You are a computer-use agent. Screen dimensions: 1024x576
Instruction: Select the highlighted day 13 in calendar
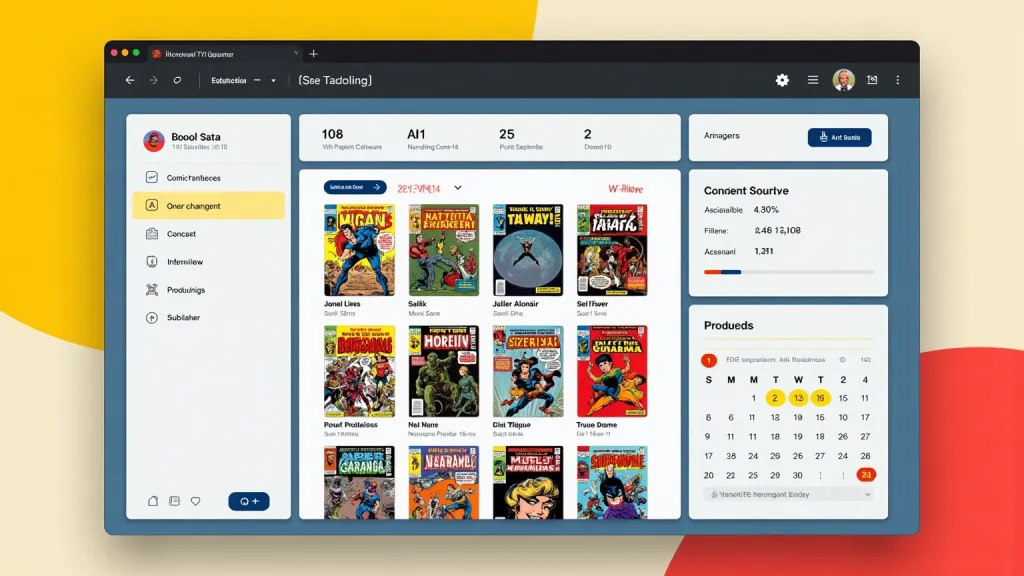pos(797,398)
